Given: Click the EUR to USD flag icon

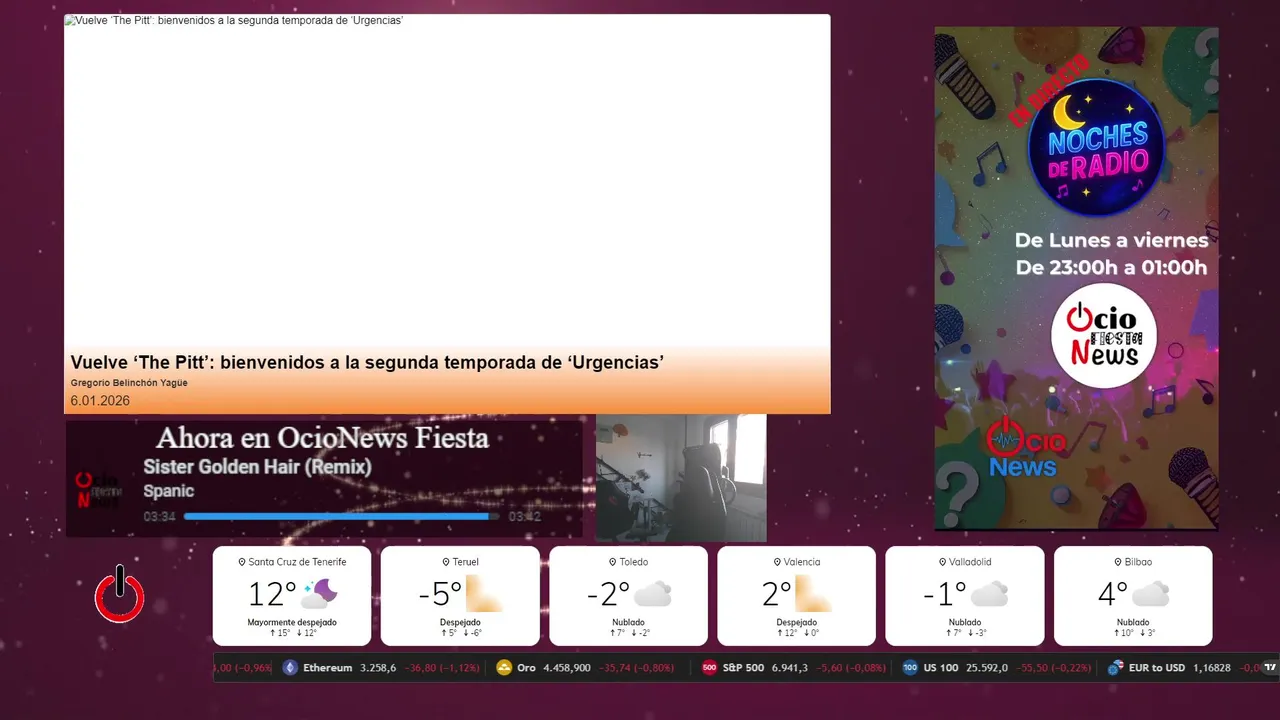Looking at the screenshot, I should coord(1115,668).
